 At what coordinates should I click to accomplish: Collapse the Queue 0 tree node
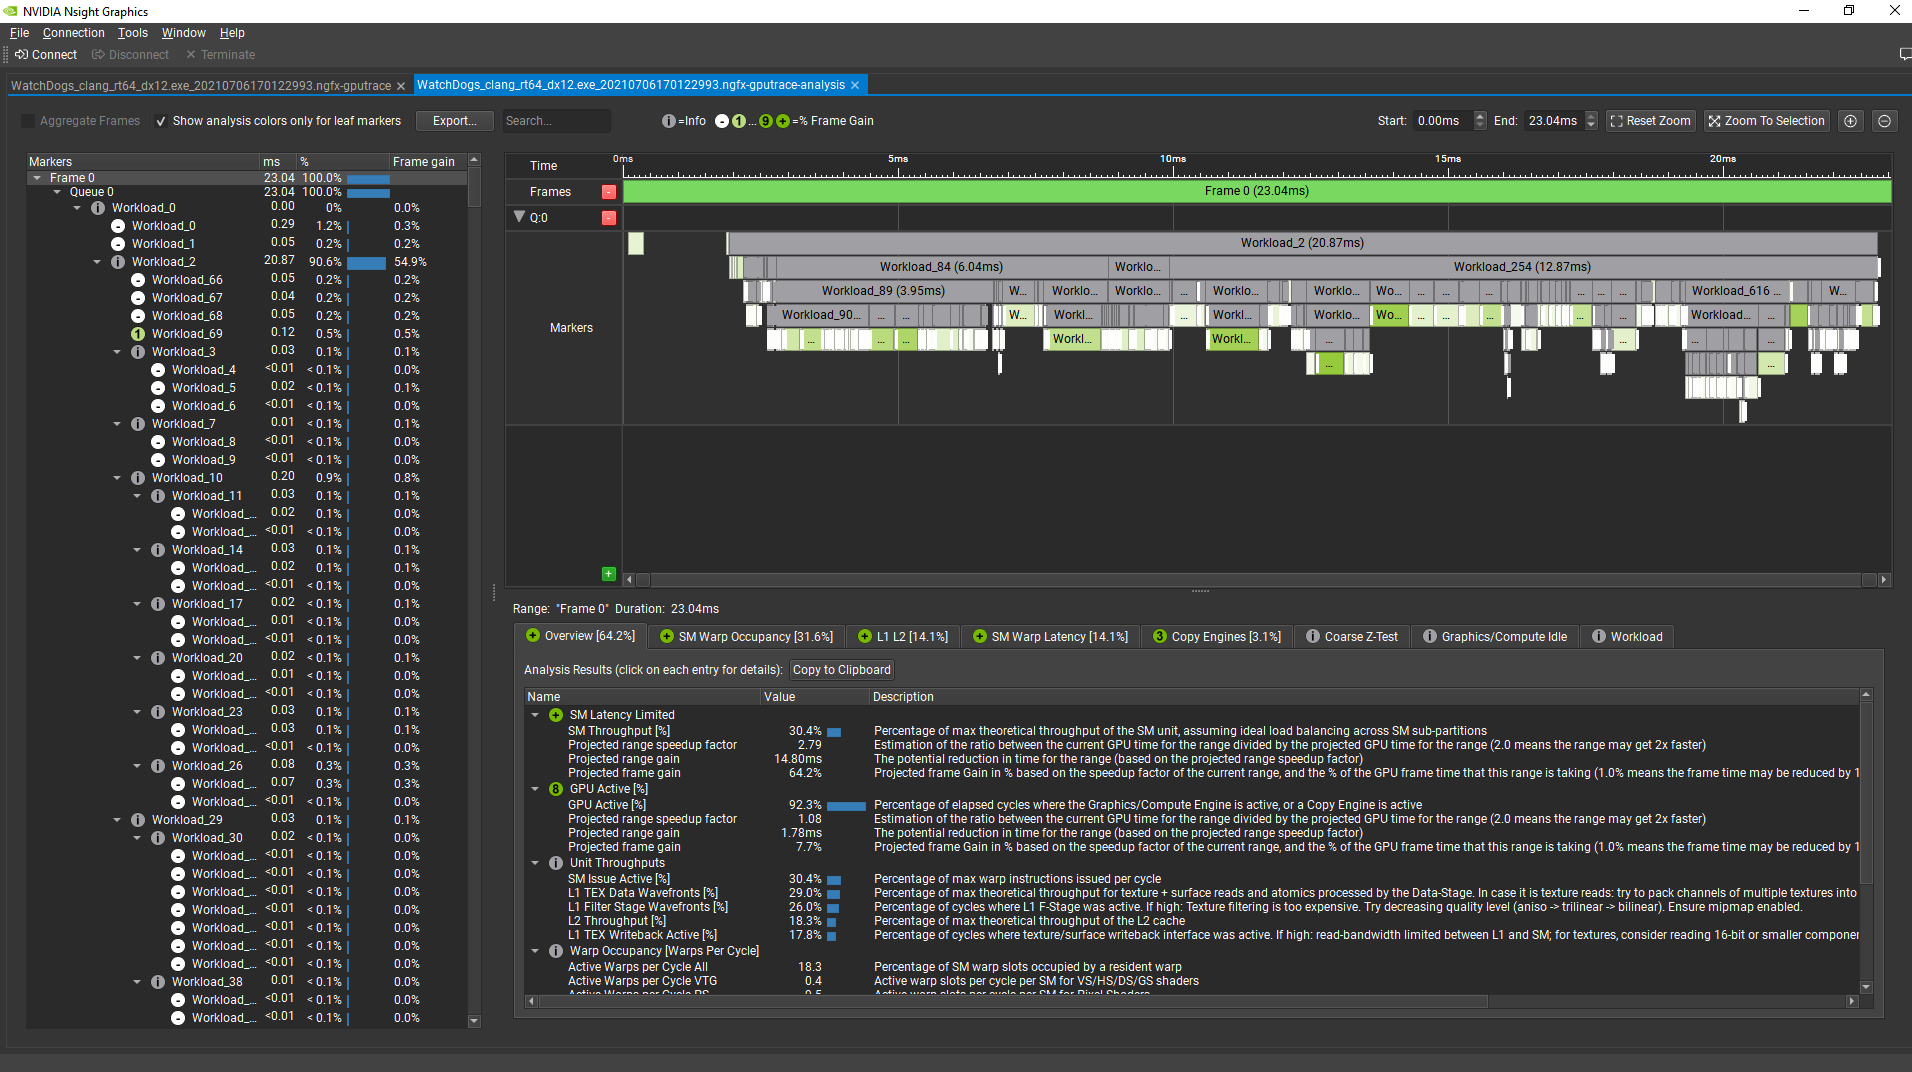[x=57, y=192]
